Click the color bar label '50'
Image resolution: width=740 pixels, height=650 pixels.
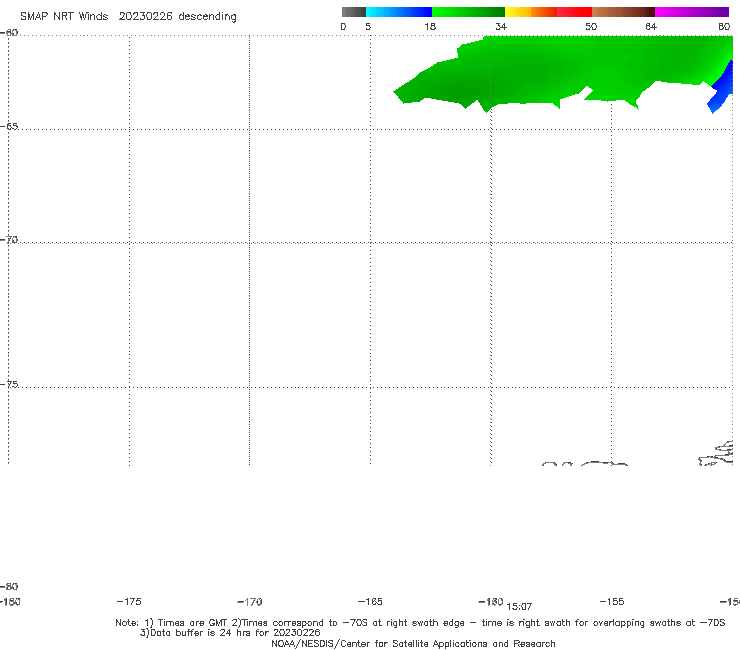point(591,26)
